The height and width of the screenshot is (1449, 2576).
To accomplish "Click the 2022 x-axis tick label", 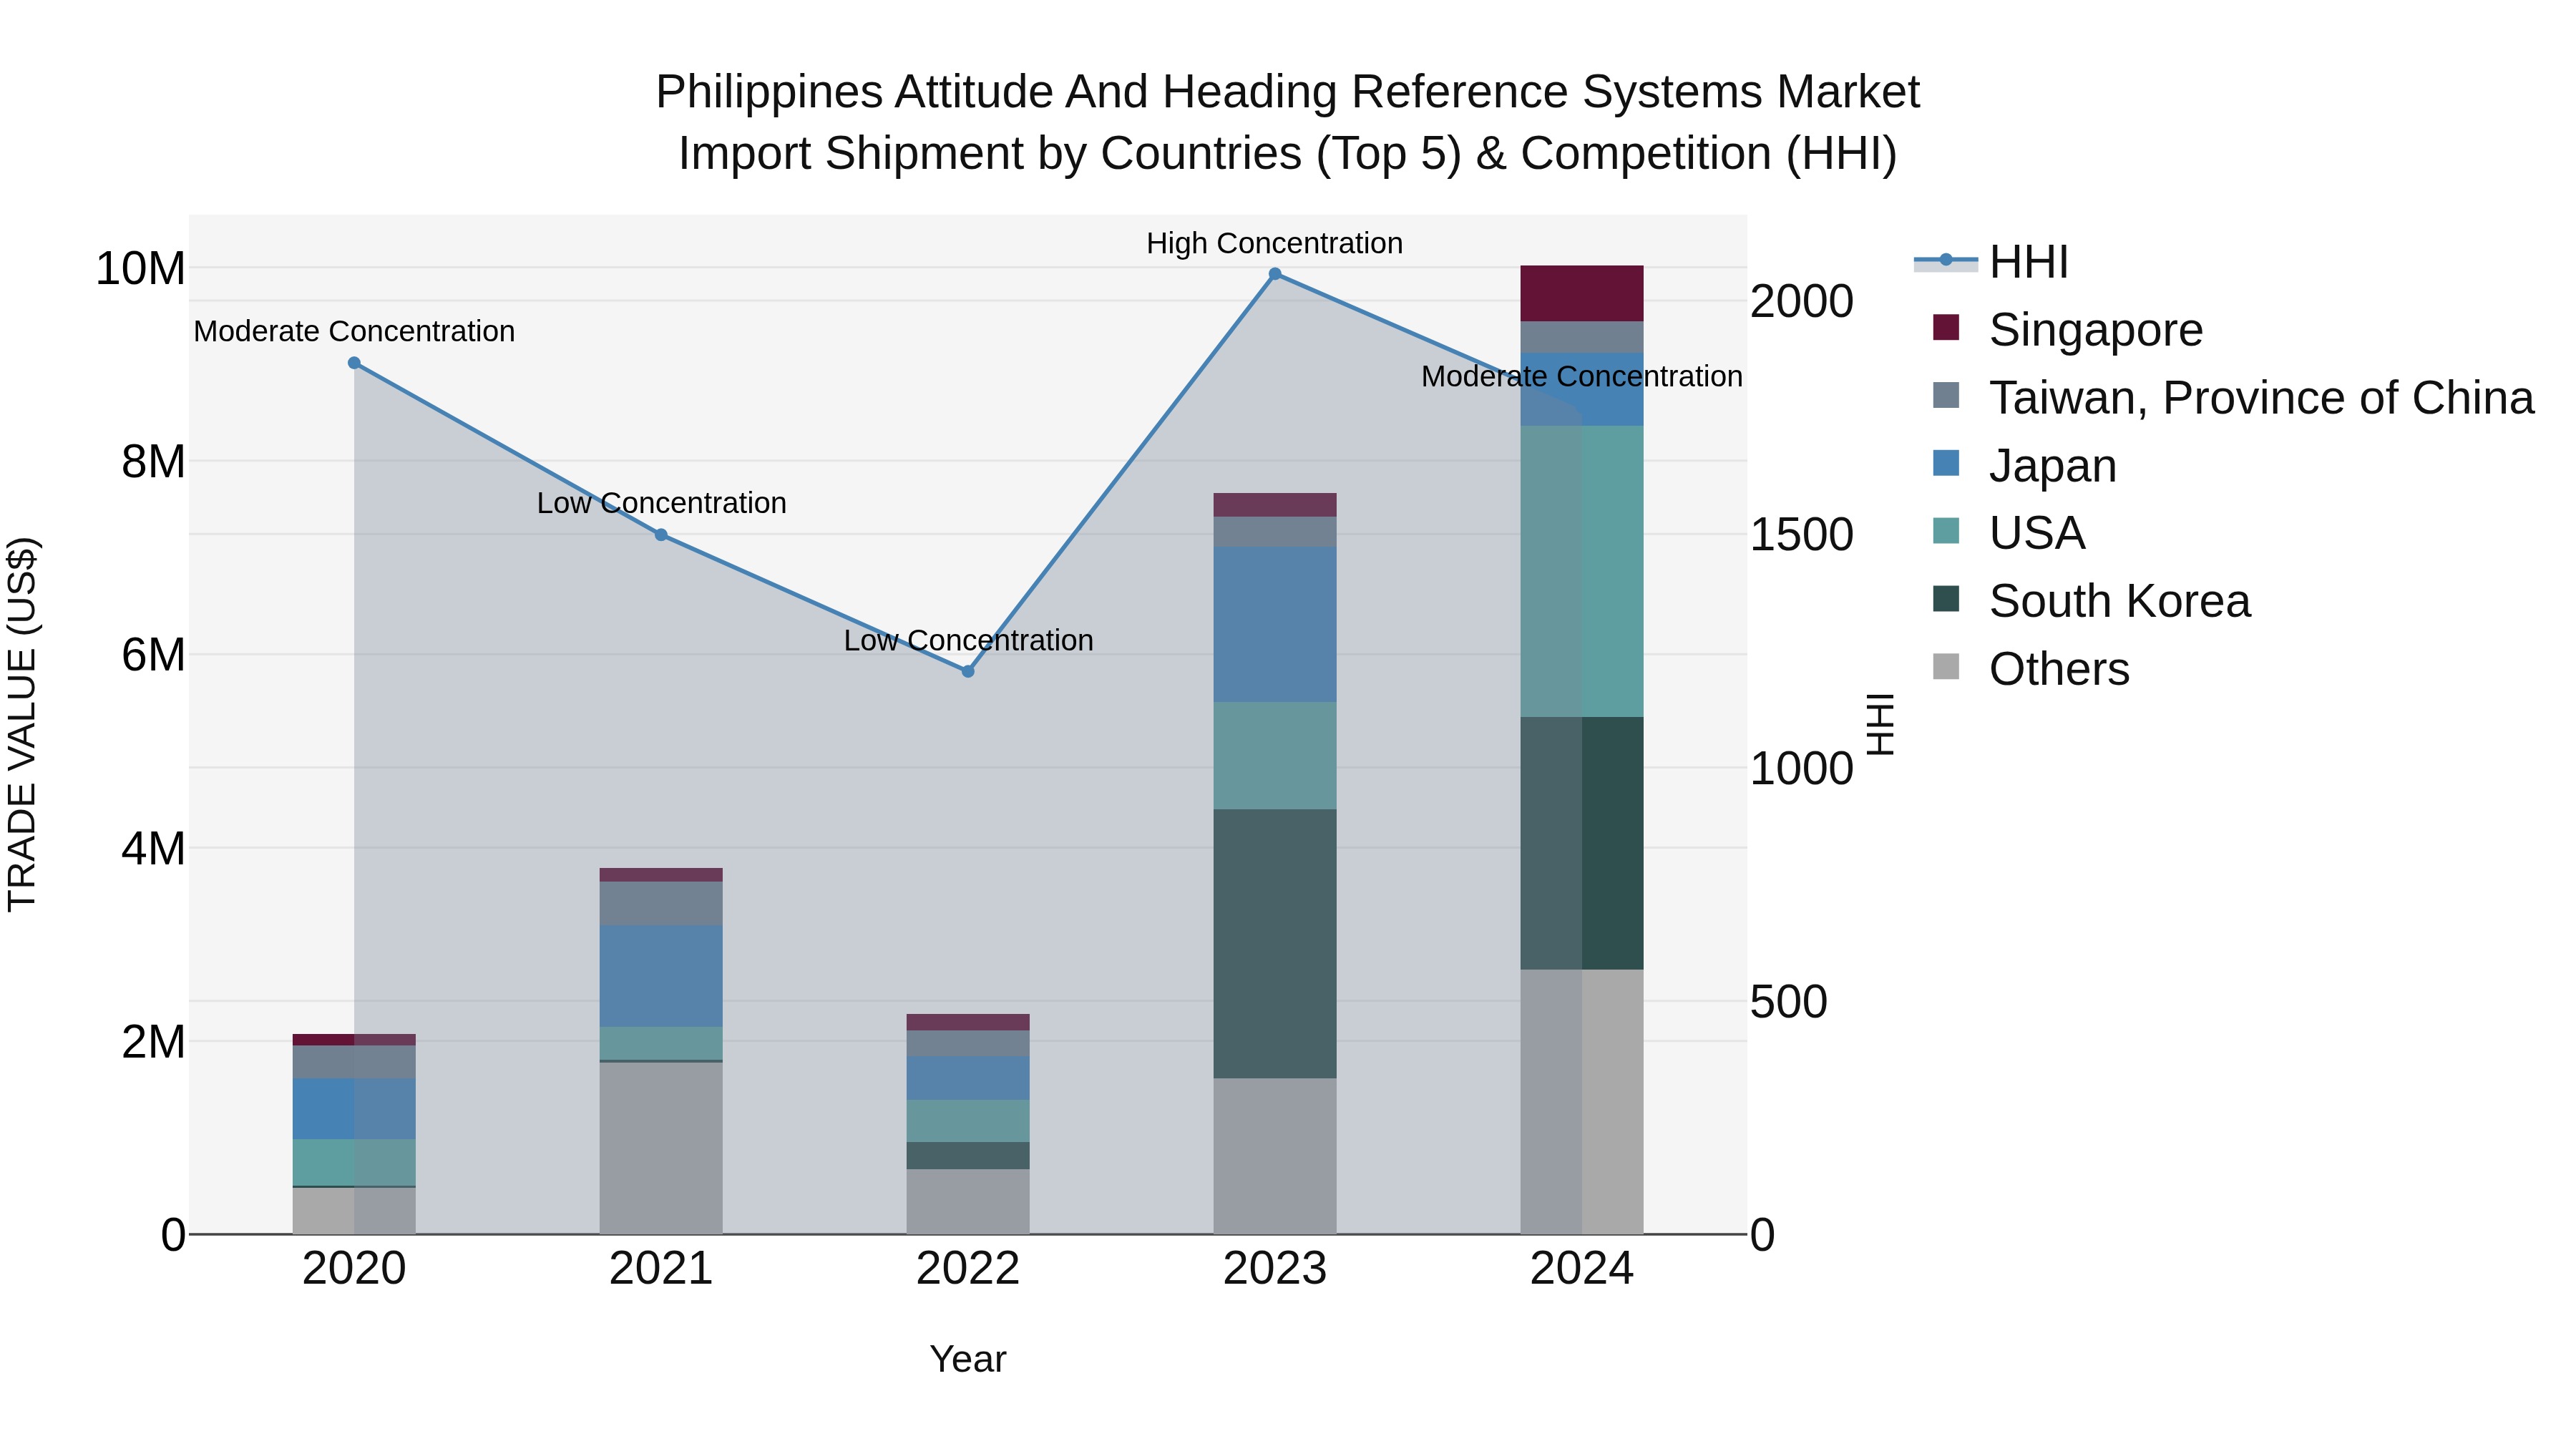I will [968, 1269].
